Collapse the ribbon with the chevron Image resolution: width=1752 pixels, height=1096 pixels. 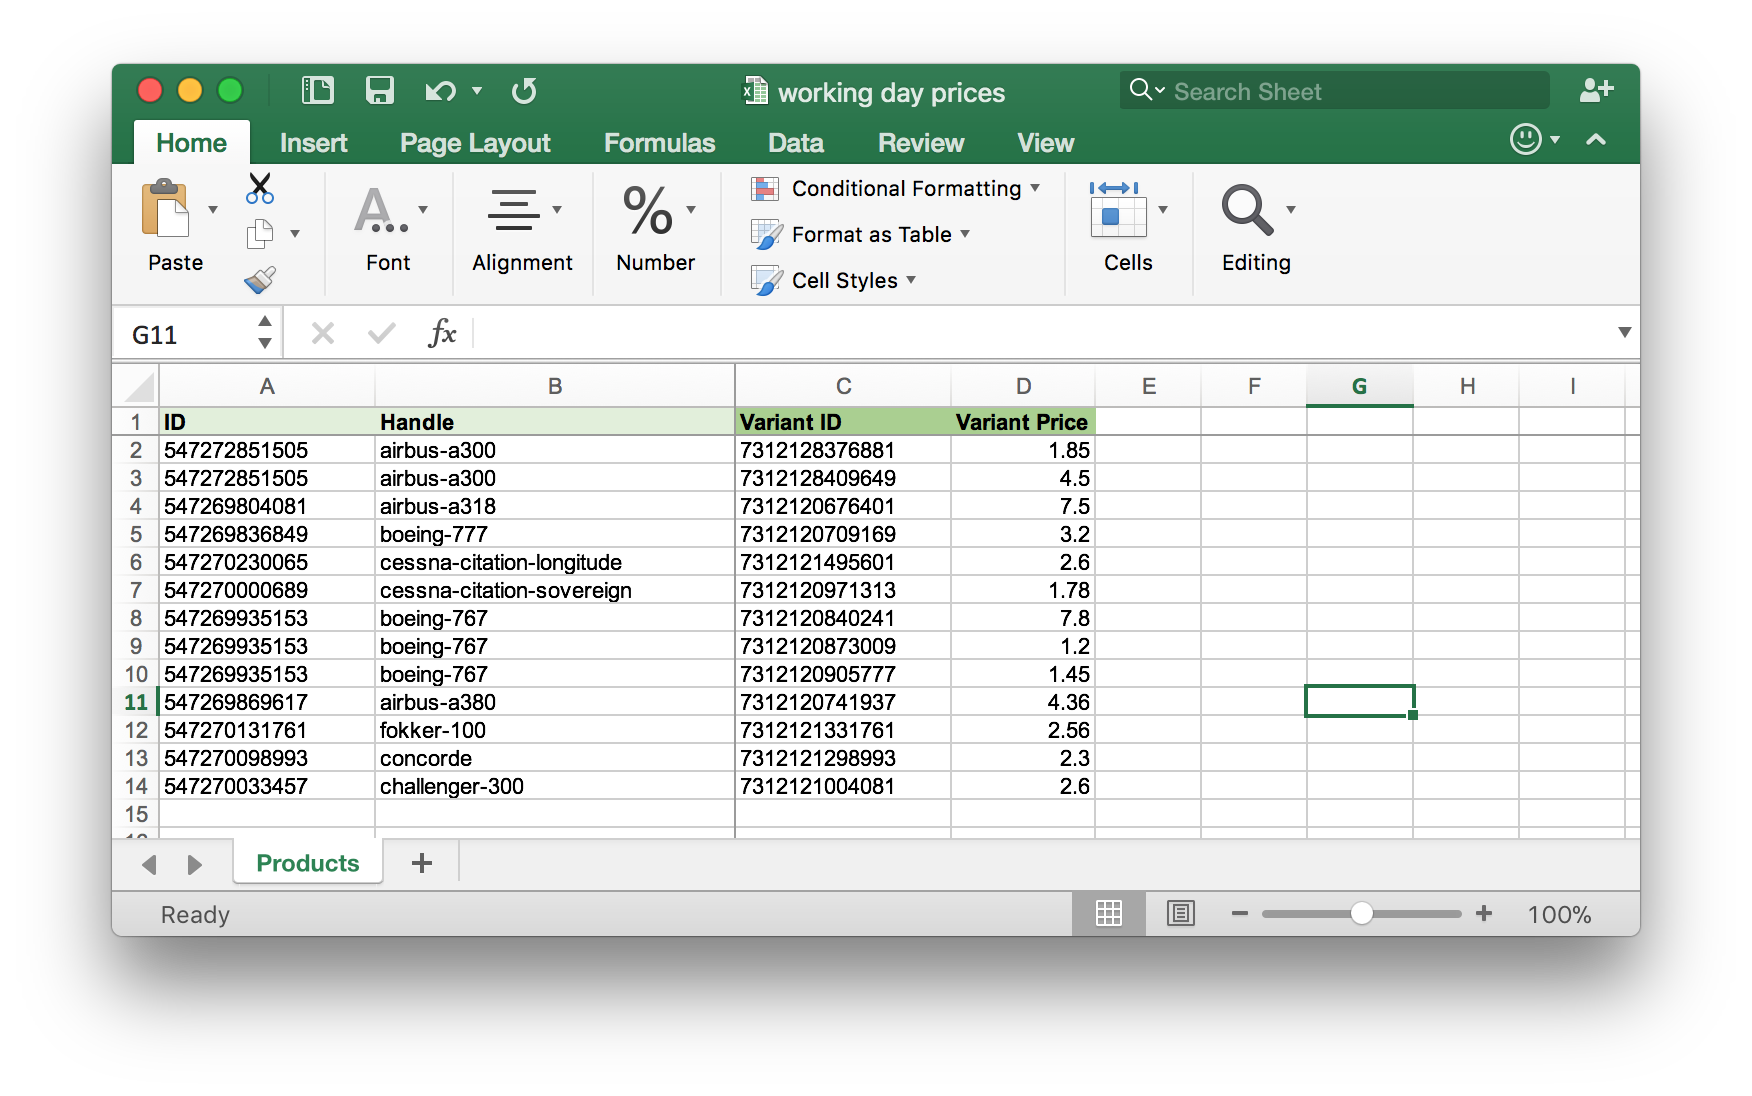coord(1596,140)
